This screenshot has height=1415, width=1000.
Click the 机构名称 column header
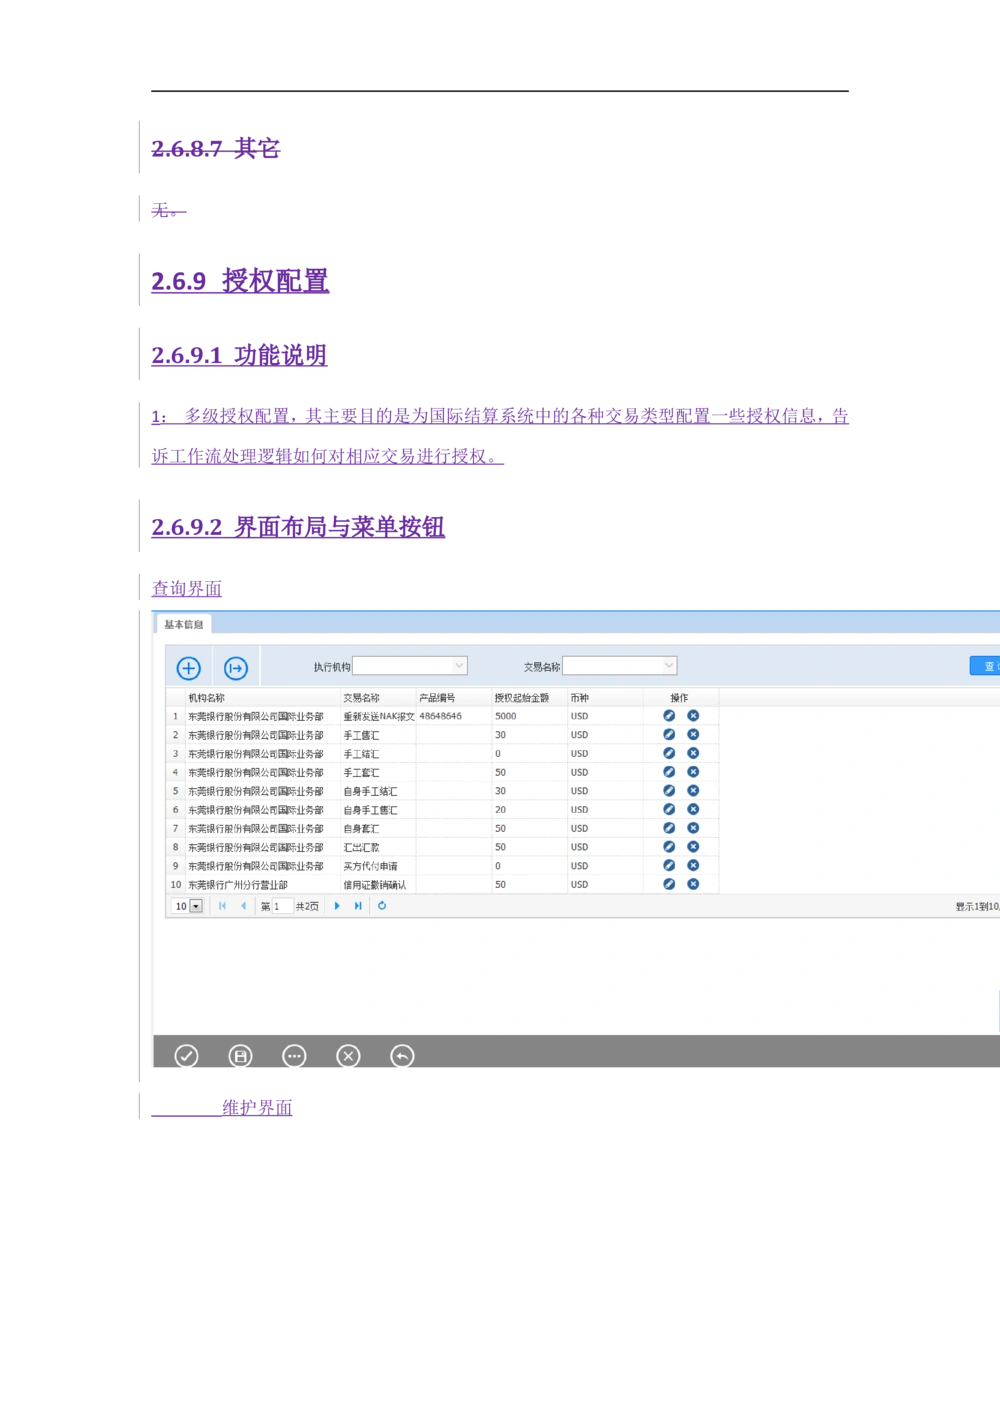pos(207,698)
